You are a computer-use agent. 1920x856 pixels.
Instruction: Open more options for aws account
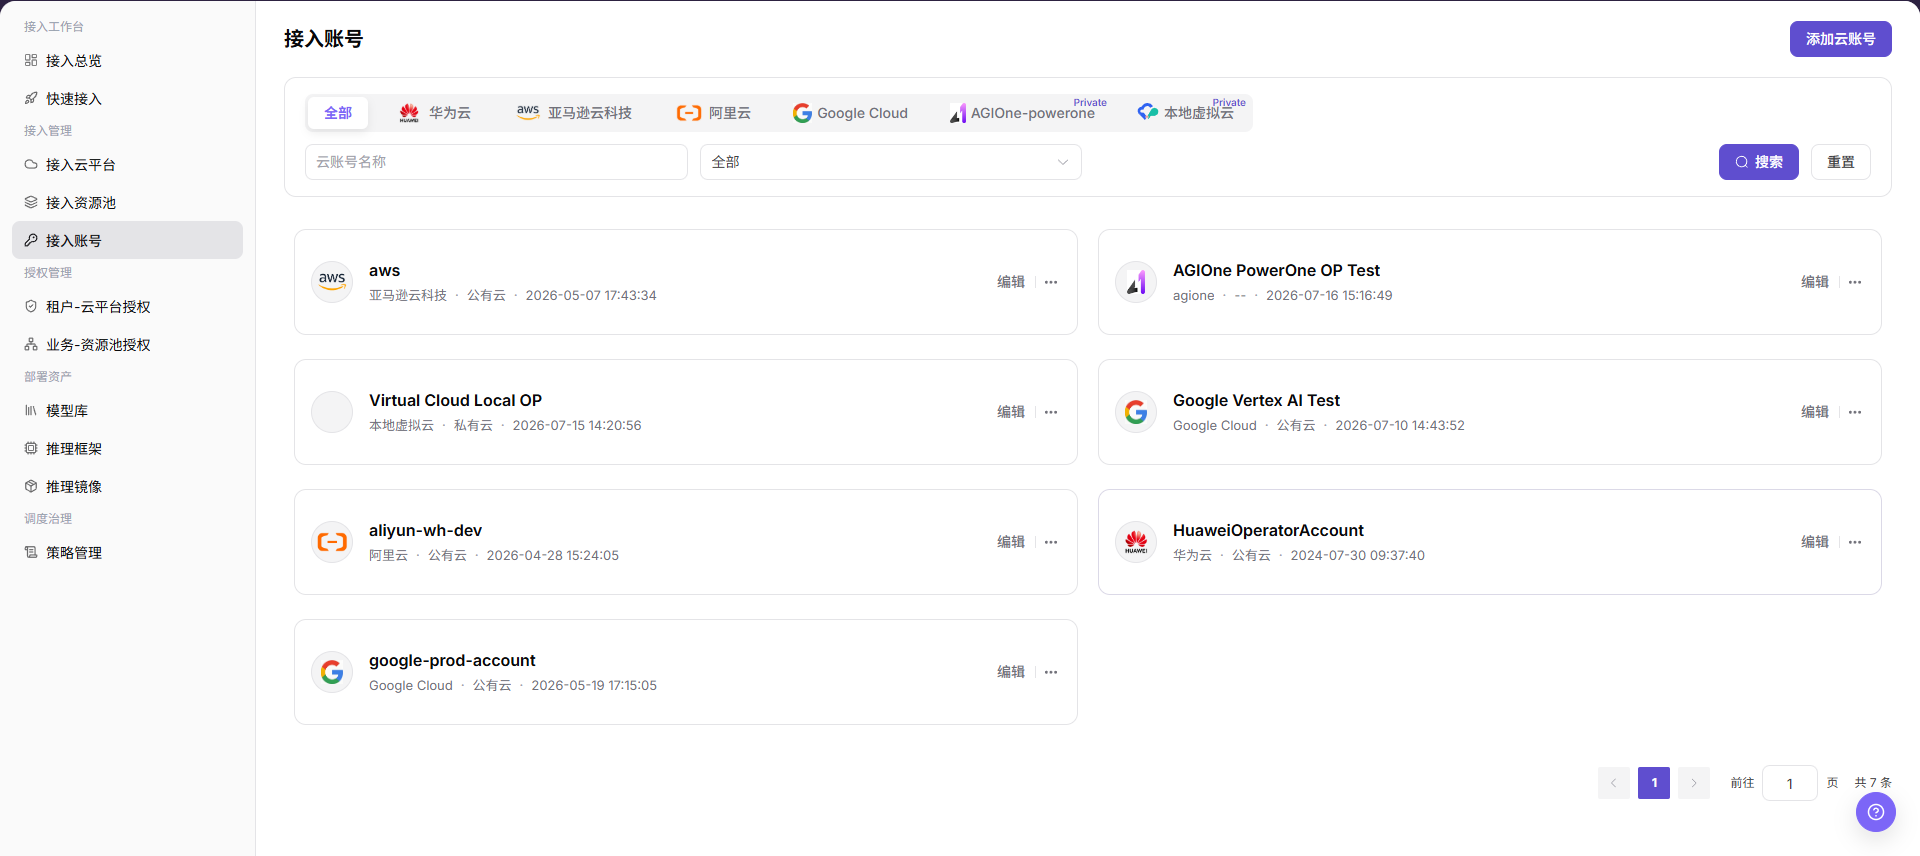(1051, 282)
